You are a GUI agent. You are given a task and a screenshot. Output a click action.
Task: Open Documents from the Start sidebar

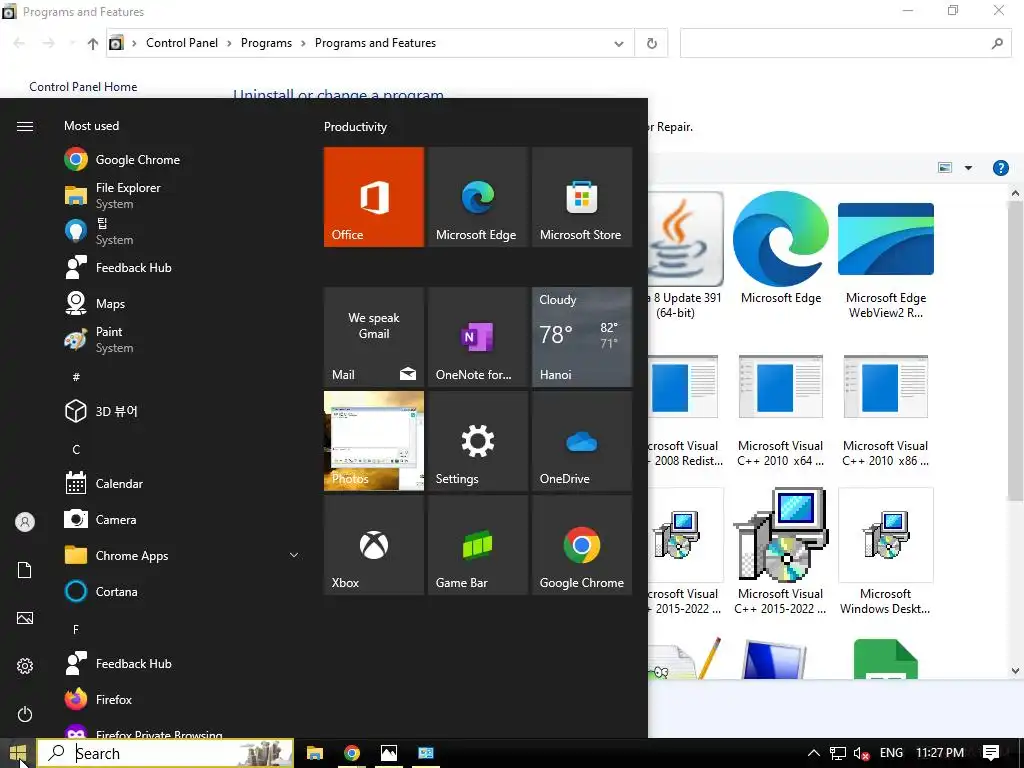(x=25, y=570)
